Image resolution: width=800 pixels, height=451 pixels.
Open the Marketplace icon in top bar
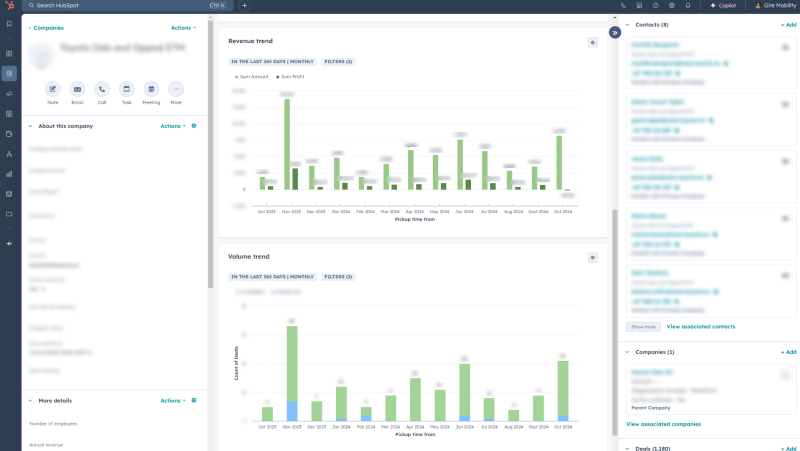tap(639, 6)
